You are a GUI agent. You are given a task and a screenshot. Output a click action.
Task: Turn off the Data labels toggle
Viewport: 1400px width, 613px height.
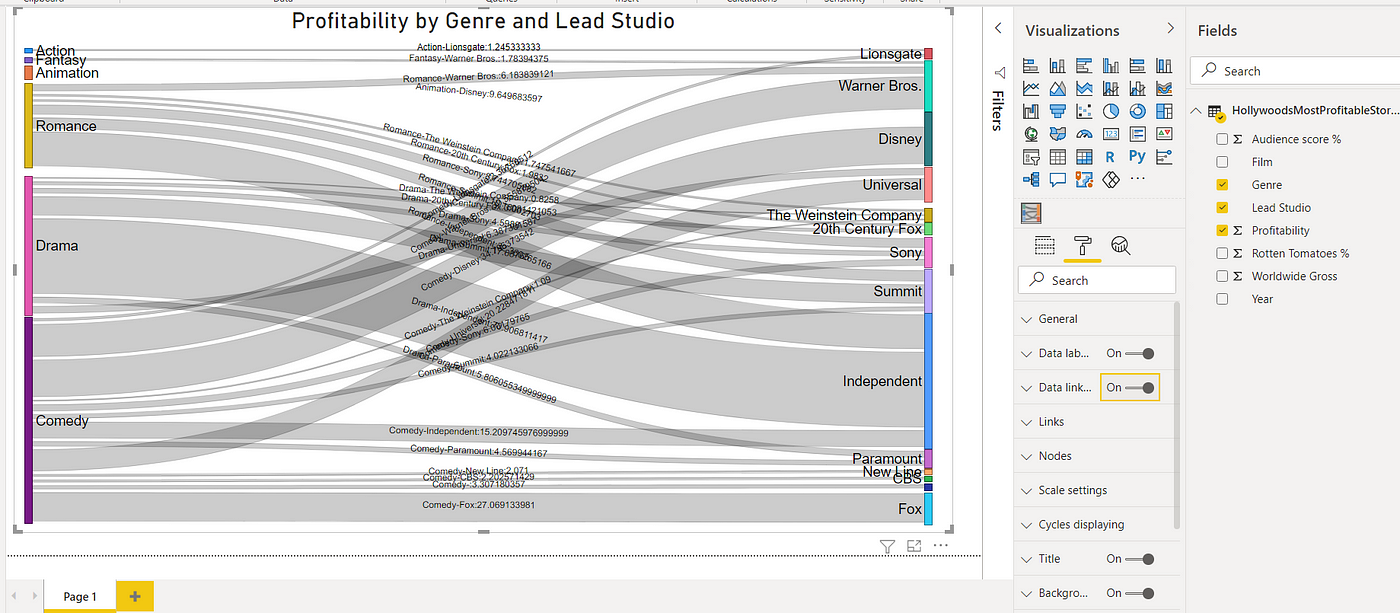tap(1140, 353)
